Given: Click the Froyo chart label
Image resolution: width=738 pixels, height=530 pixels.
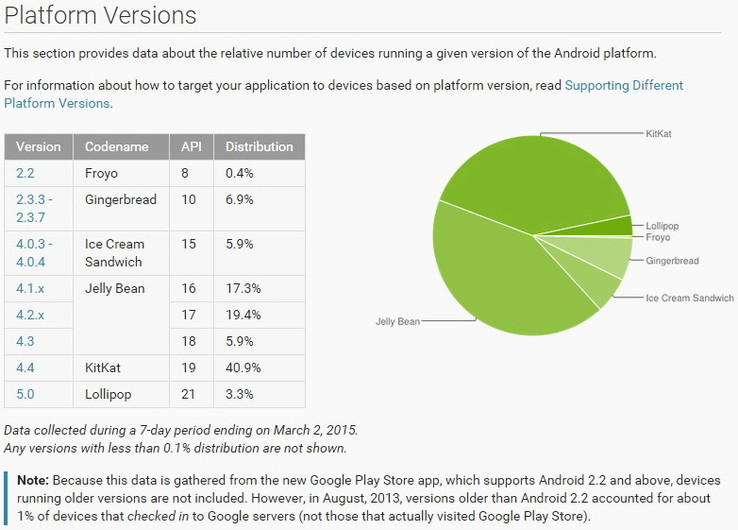Looking at the screenshot, I should [x=658, y=238].
